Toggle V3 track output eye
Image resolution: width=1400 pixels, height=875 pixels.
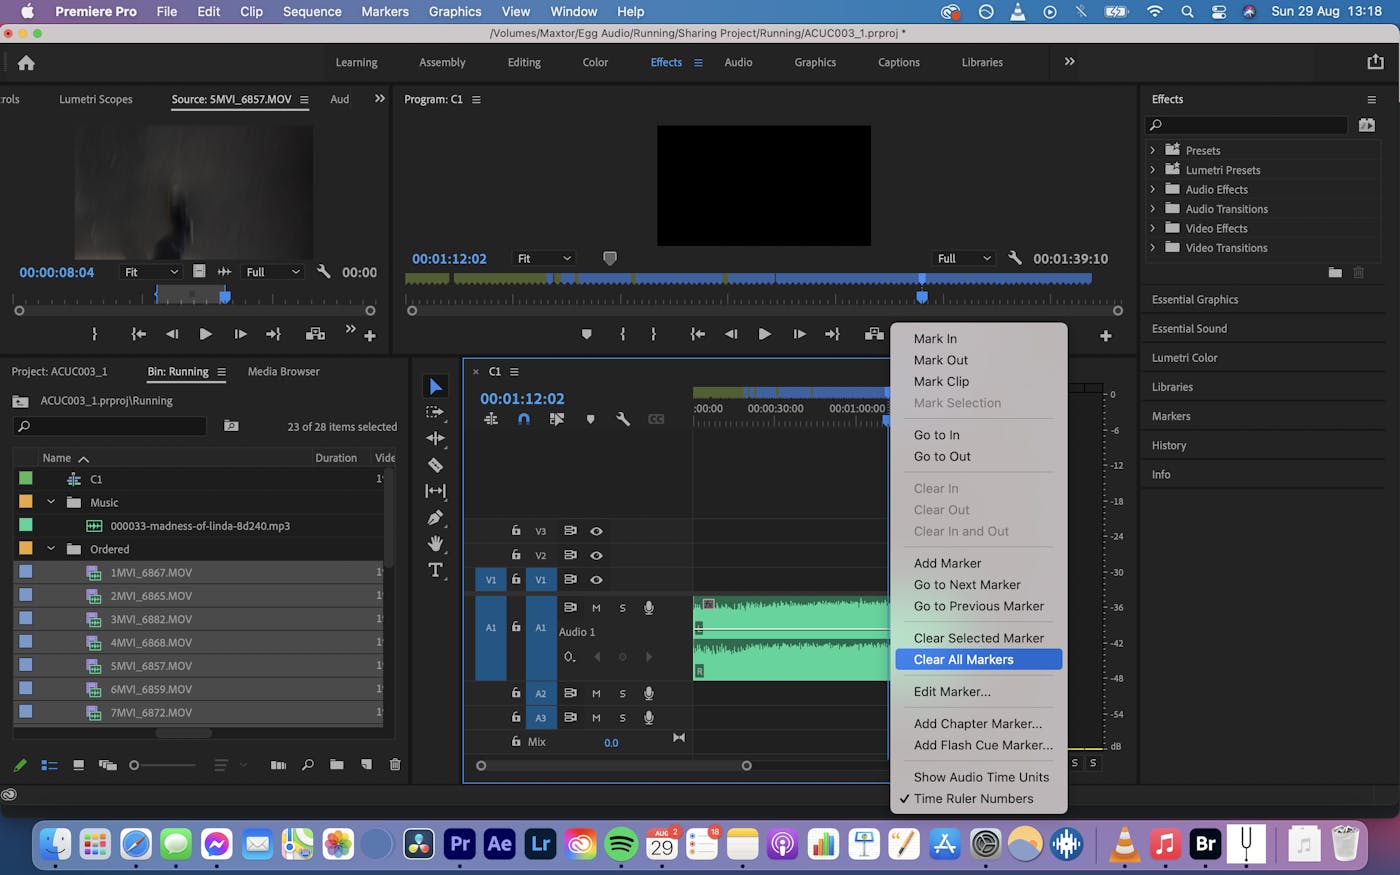pyautogui.click(x=596, y=531)
